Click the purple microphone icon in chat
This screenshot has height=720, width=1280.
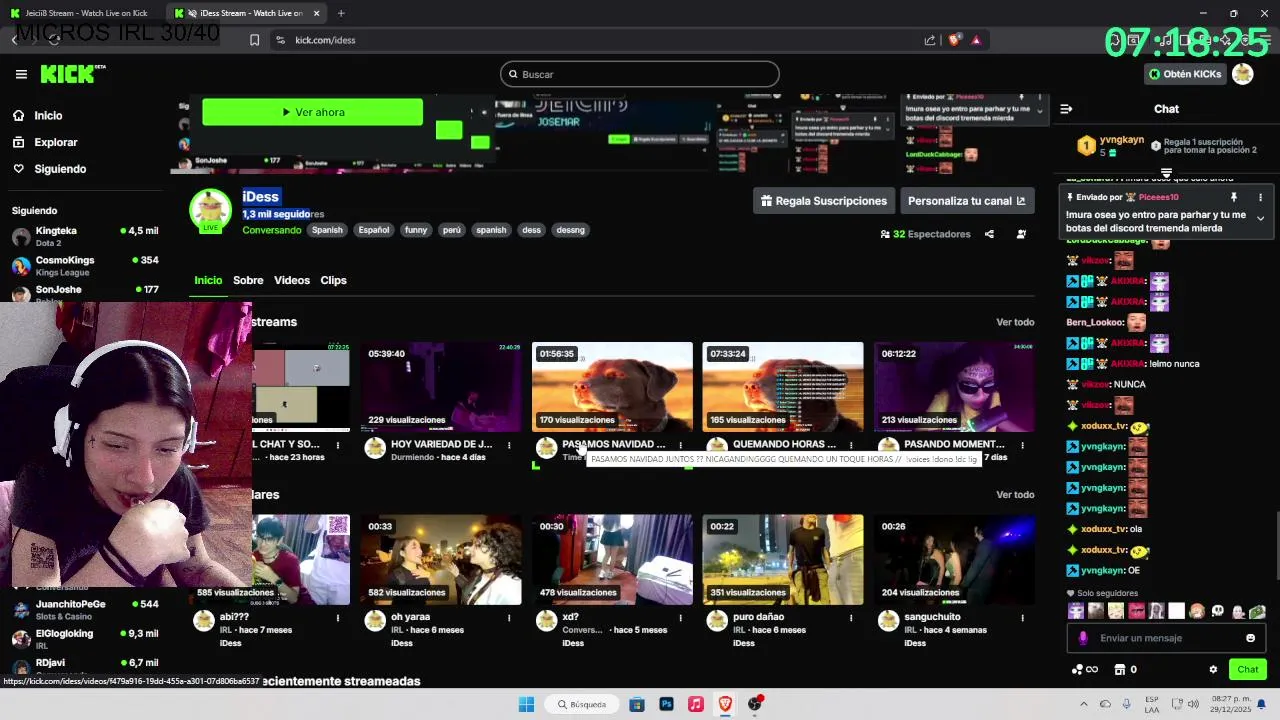coord(1083,638)
